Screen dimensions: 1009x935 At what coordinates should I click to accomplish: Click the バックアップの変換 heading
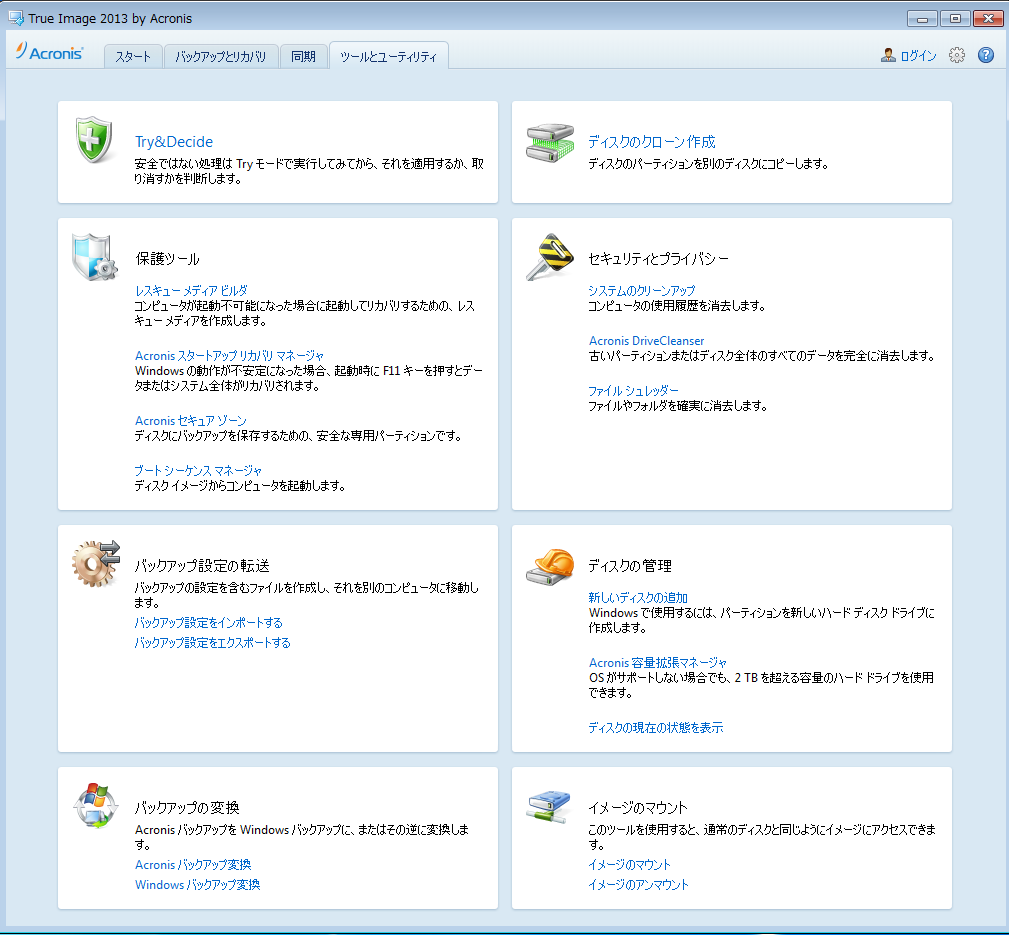[187, 808]
